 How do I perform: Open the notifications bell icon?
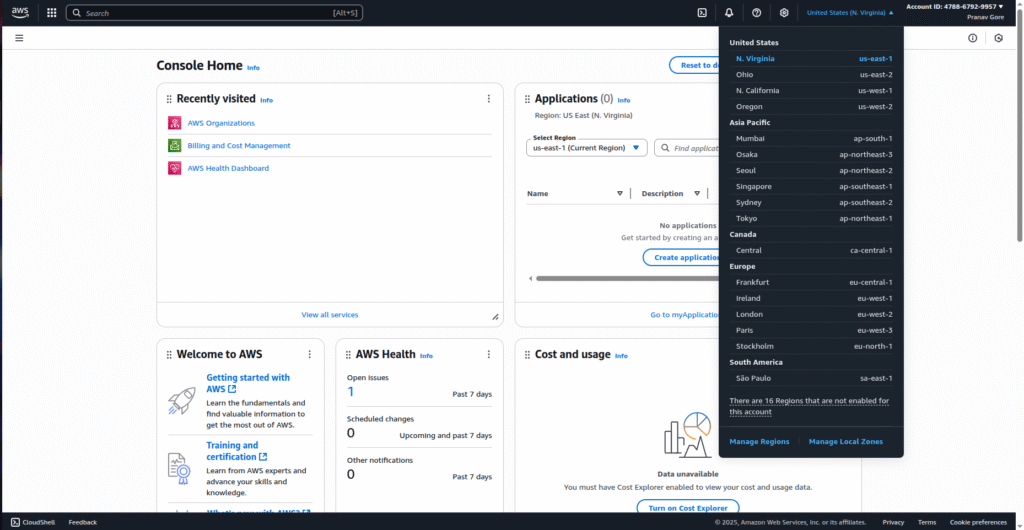pos(729,12)
